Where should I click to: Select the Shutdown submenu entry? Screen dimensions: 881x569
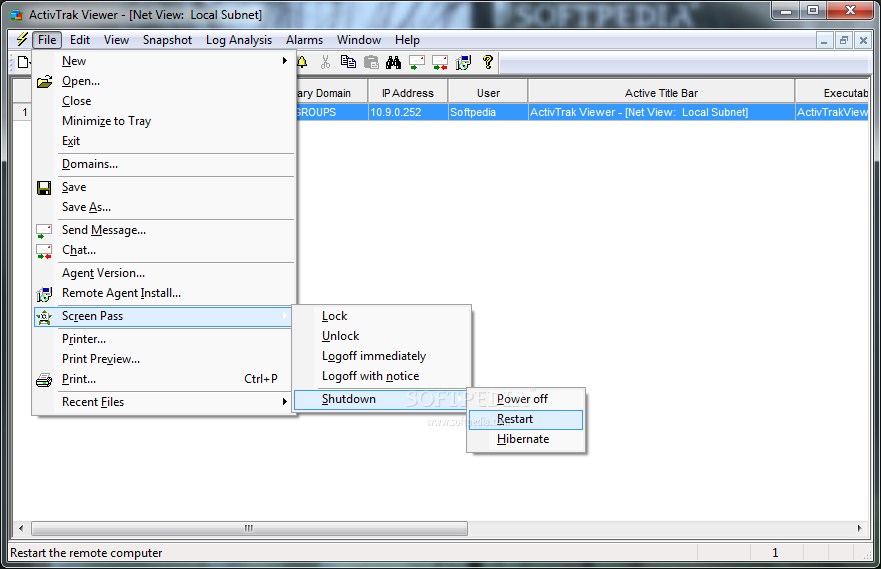point(382,399)
